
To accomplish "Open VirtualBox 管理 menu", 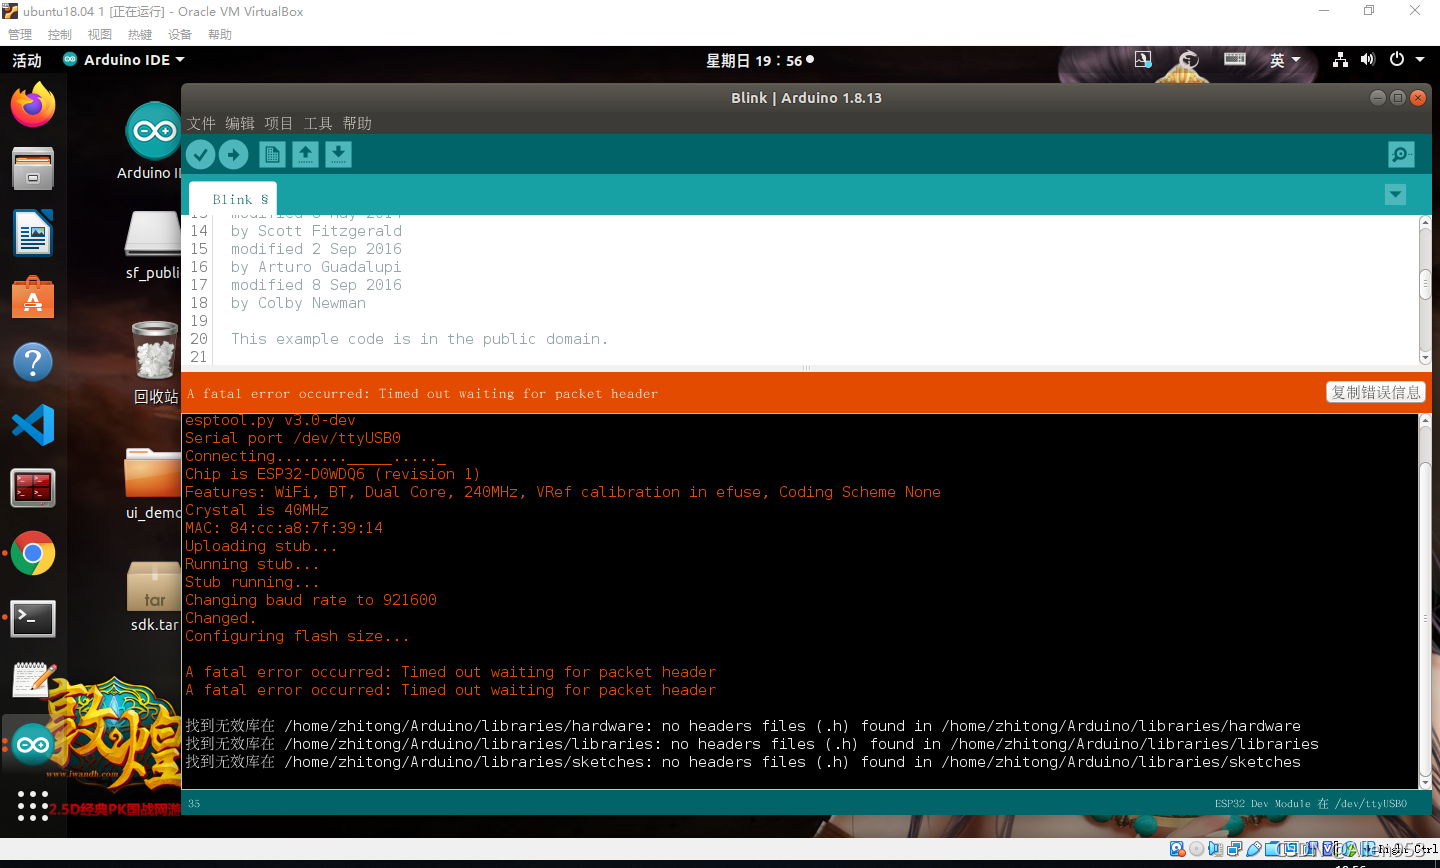I will pyautogui.click(x=20, y=34).
